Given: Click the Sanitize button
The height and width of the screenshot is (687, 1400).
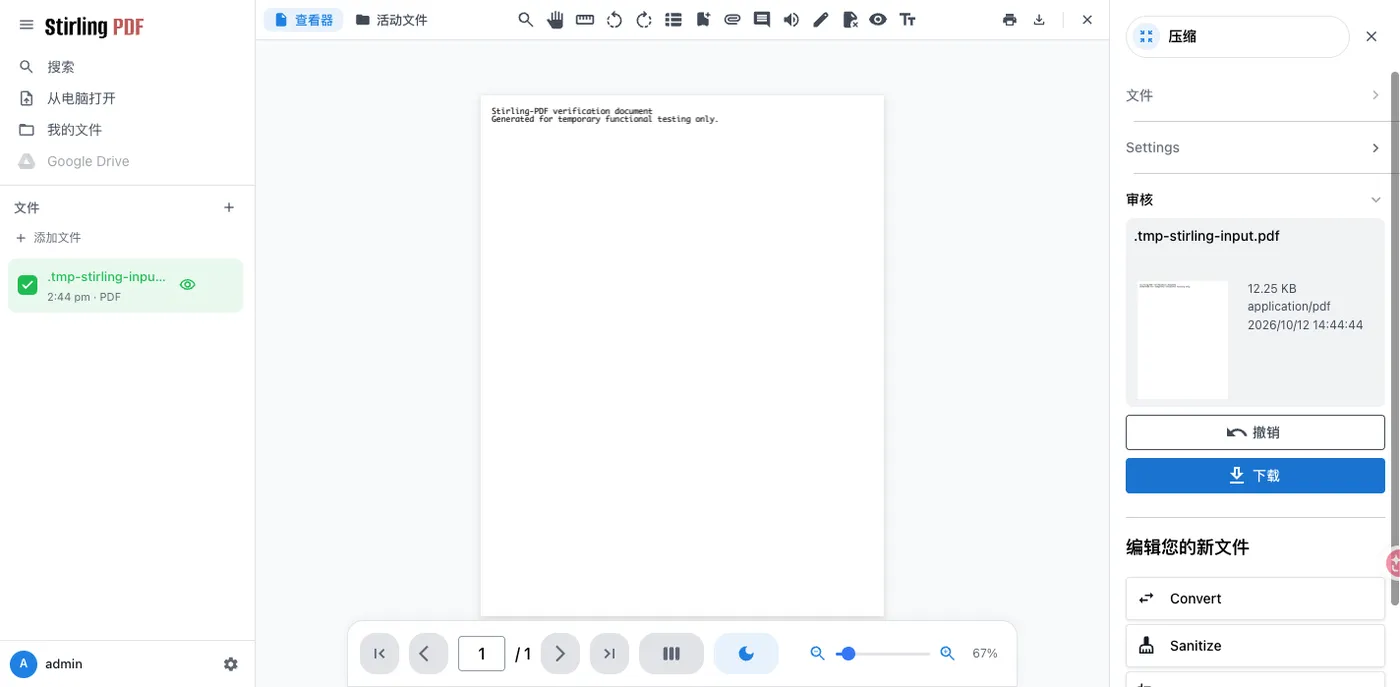Looking at the screenshot, I should [x=1255, y=646].
